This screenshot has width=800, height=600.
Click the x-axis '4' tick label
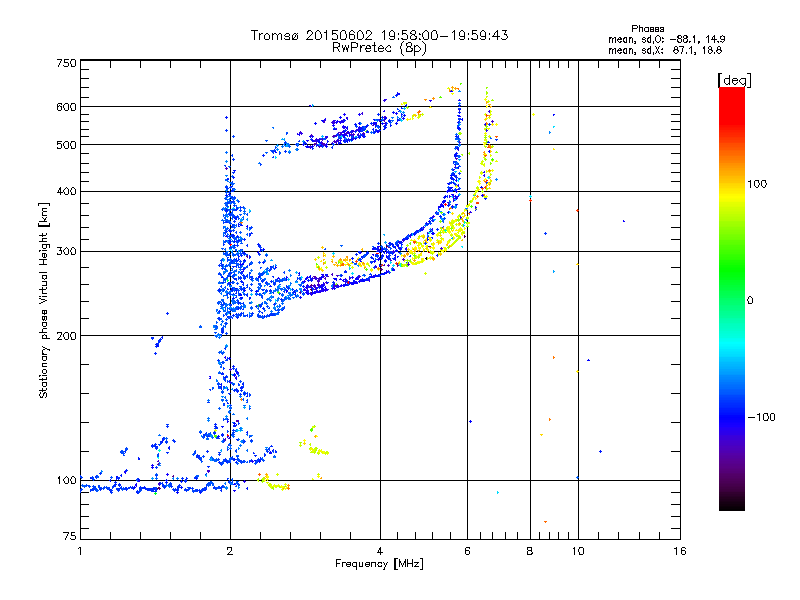(380, 551)
